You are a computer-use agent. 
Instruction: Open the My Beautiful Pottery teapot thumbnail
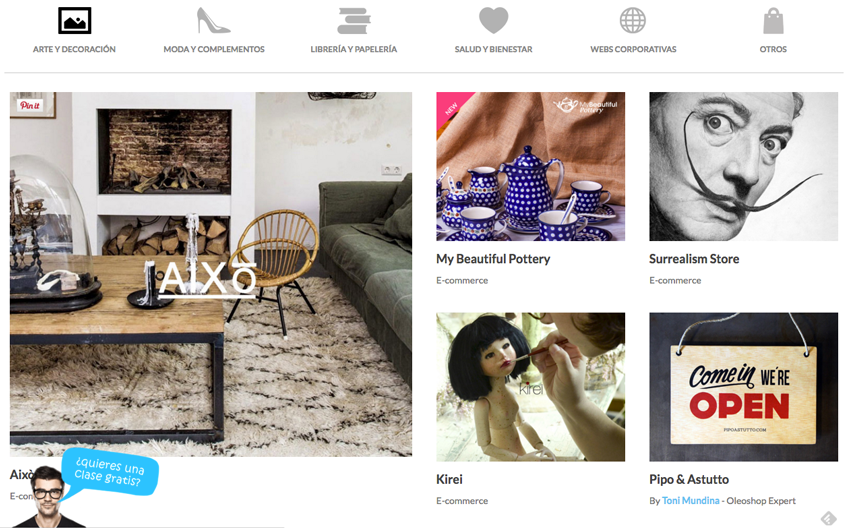[x=530, y=166]
